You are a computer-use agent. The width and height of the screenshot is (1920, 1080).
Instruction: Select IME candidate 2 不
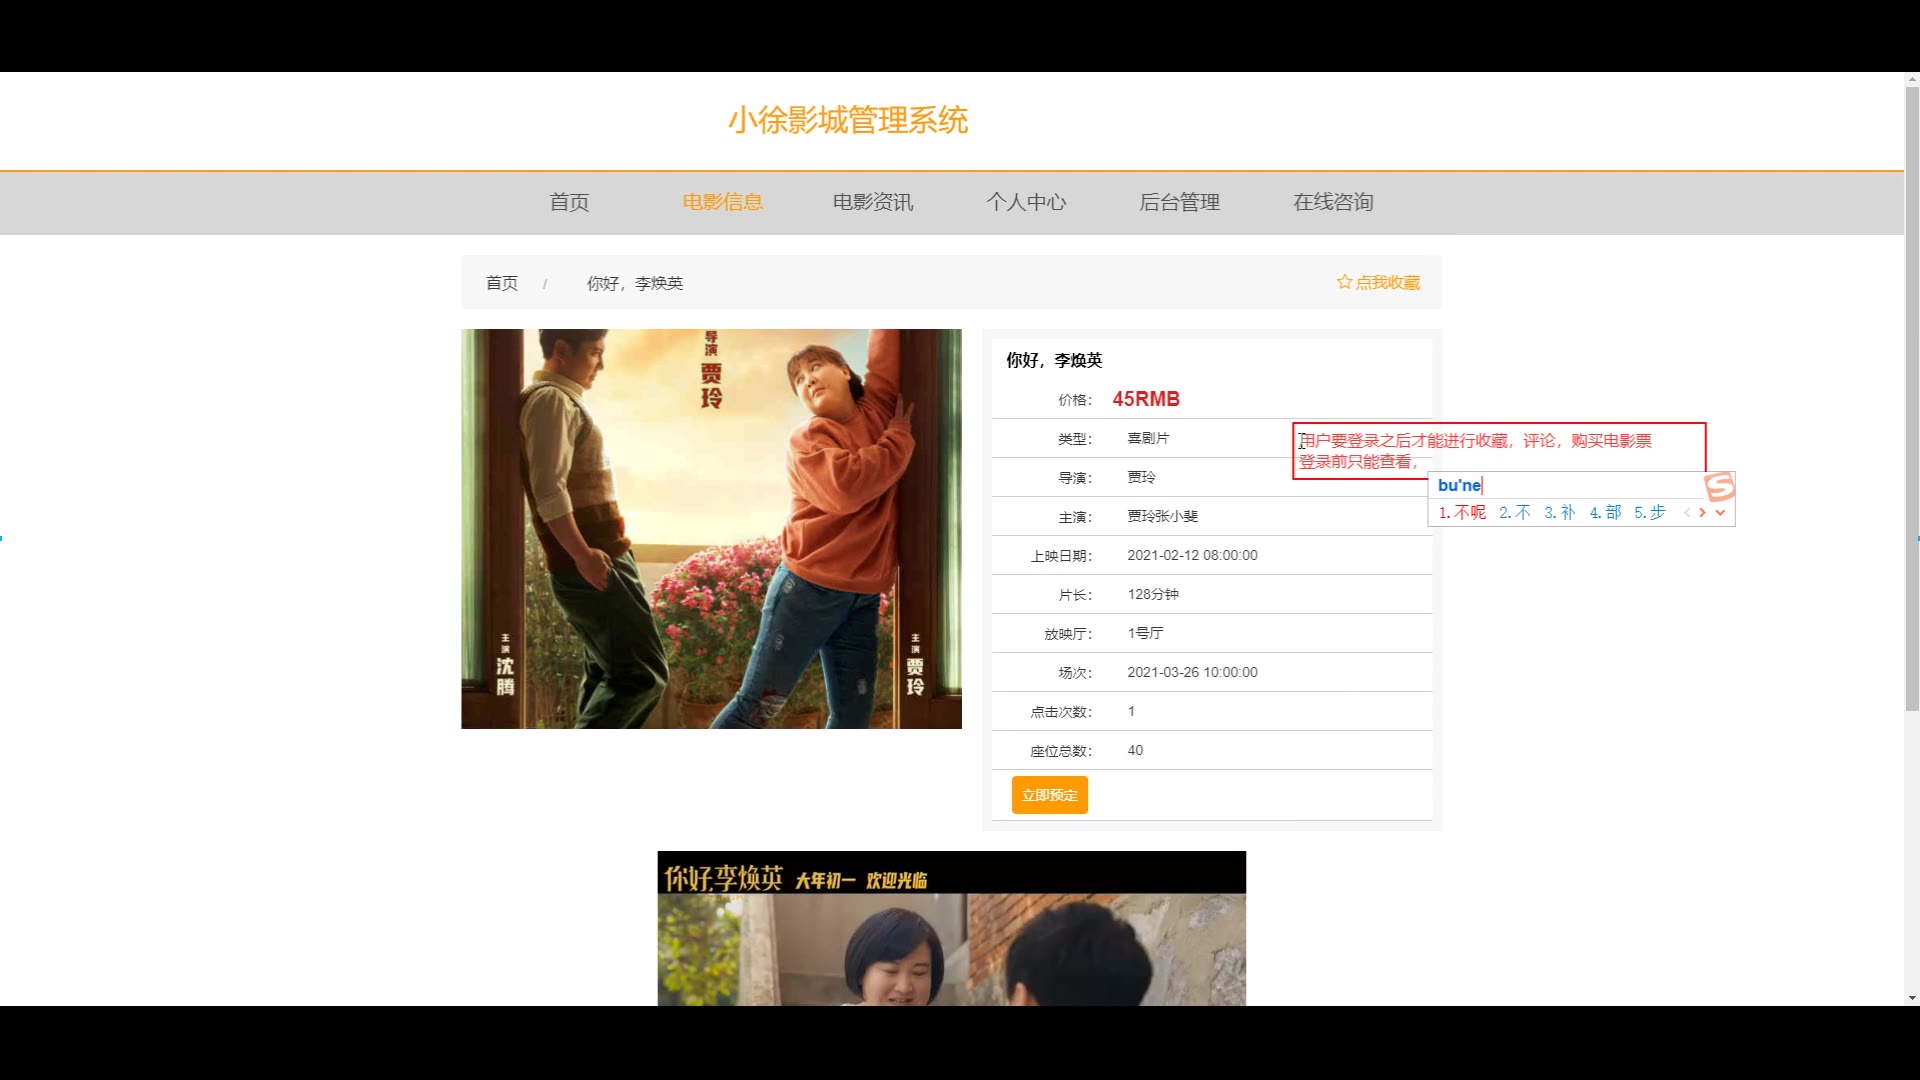pos(1514,512)
